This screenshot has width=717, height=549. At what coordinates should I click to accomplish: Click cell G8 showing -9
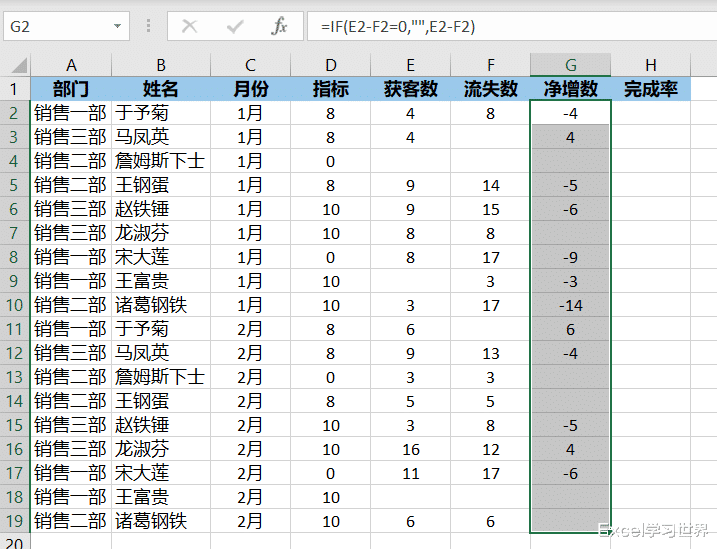point(570,257)
